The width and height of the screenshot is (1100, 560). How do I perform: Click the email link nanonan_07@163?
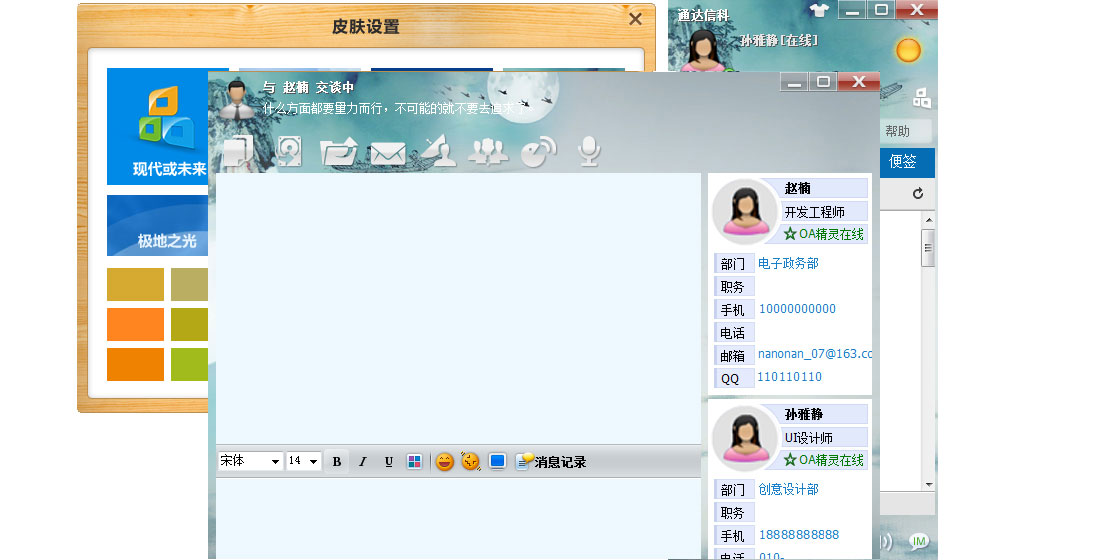click(x=814, y=354)
